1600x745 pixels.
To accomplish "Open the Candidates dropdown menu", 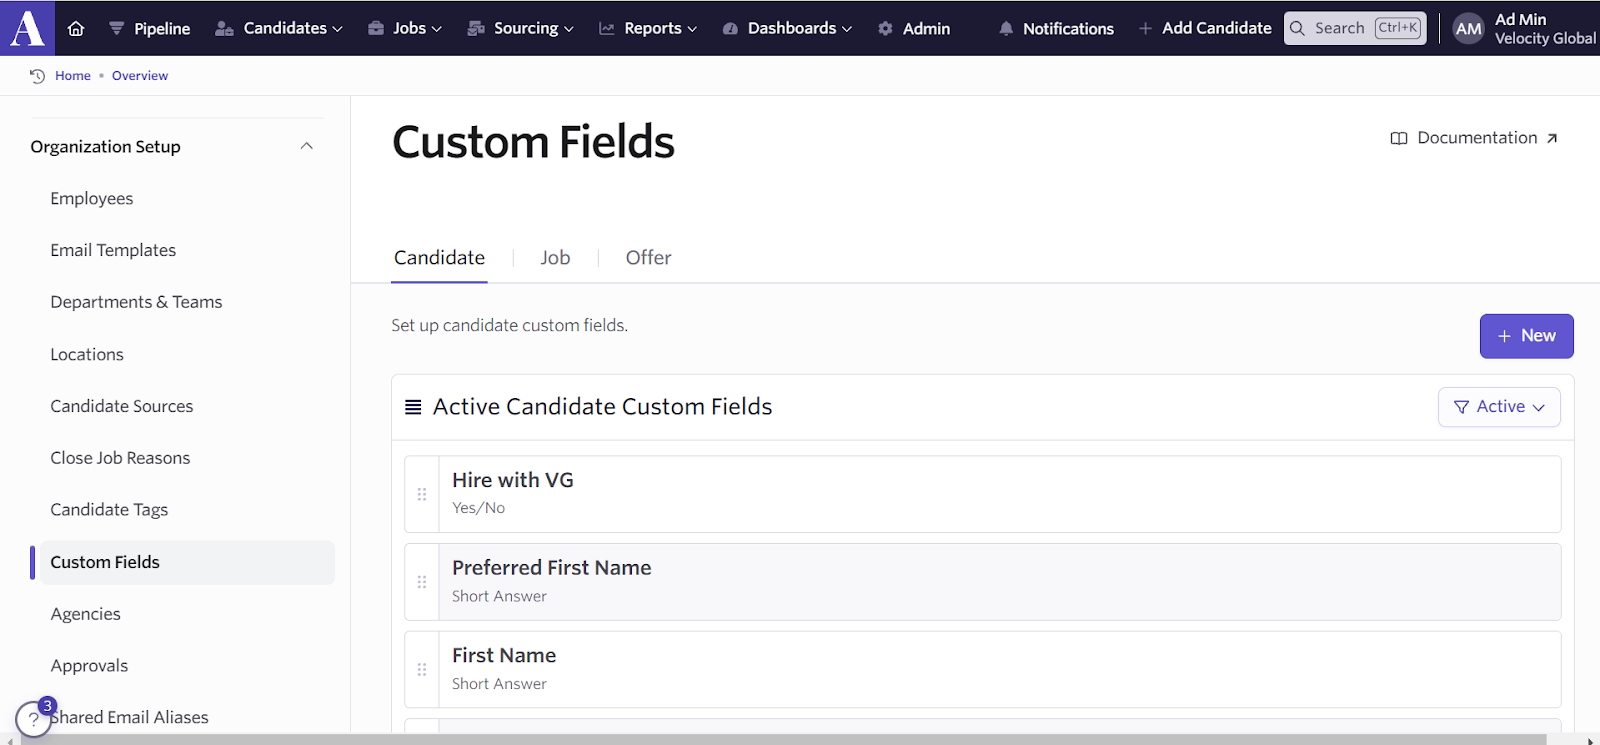I will (279, 28).
